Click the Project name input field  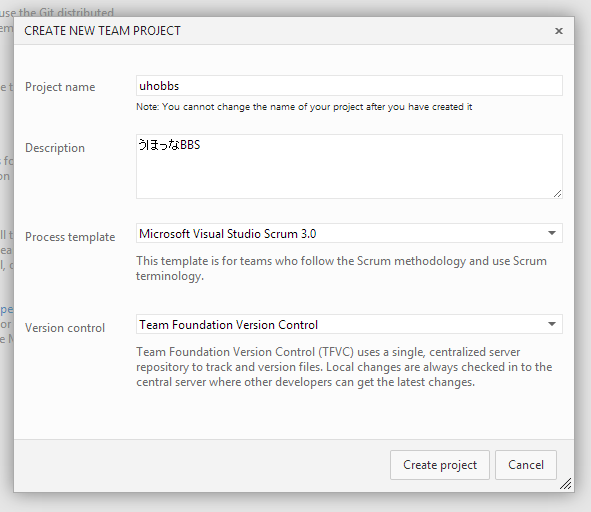[x=349, y=86]
